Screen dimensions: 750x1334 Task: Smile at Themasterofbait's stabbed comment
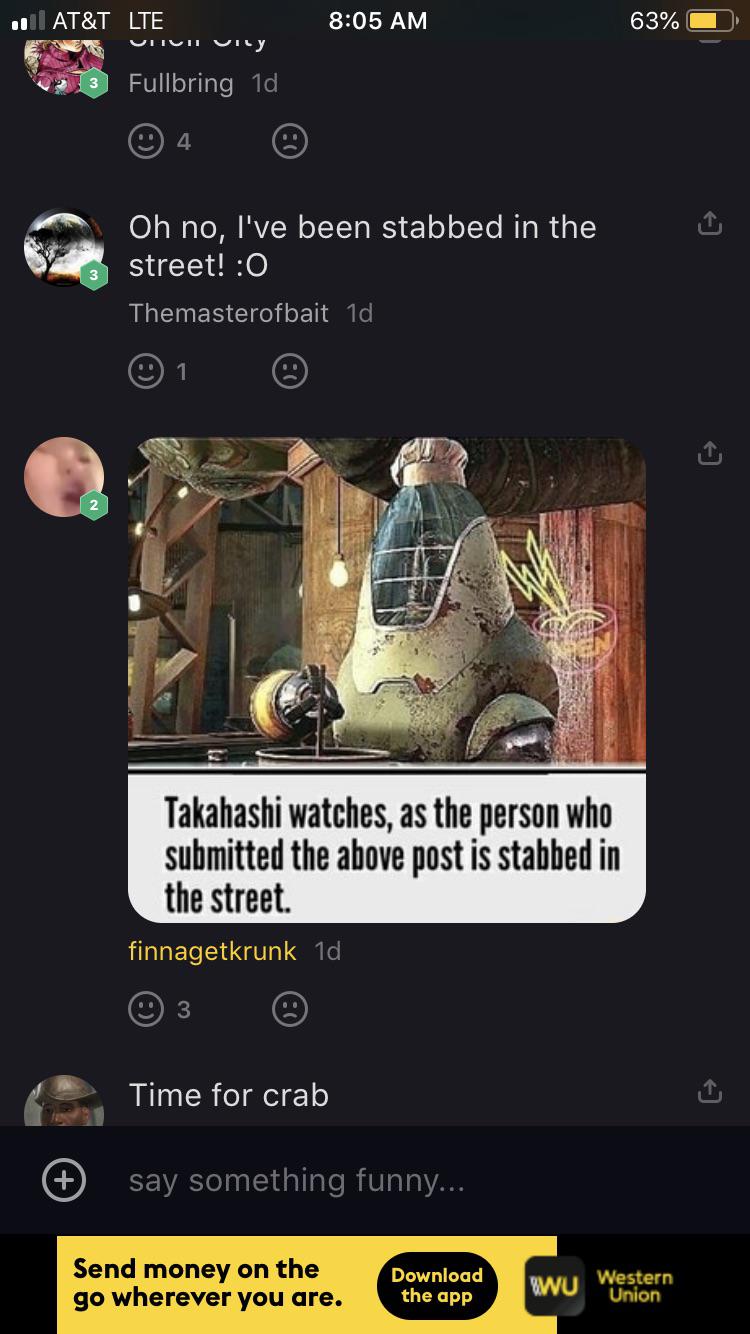pyautogui.click(x=146, y=372)
